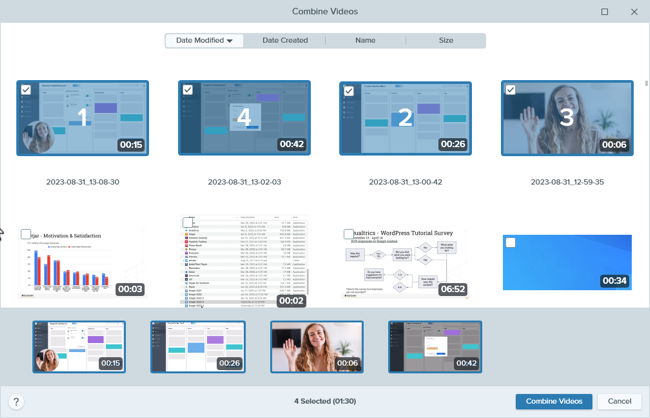
Task: Sort videos by Date Created
Action: coord(285,41)
